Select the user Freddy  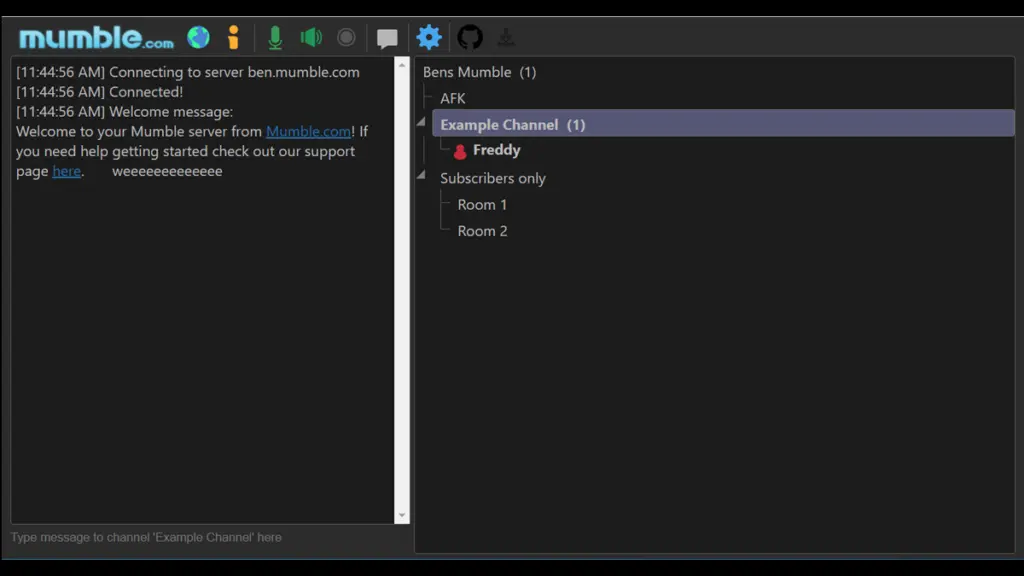(496, 149)
